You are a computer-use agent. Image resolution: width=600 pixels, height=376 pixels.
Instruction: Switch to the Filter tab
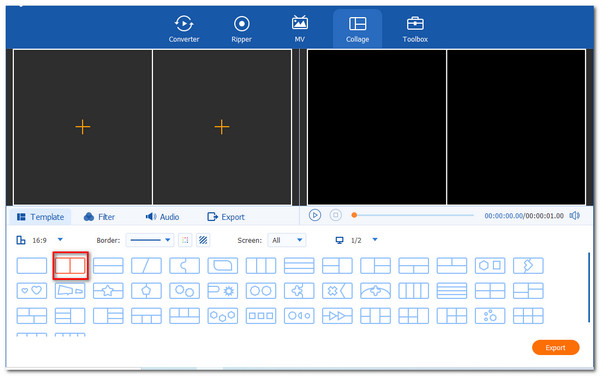tap(99, 217)
